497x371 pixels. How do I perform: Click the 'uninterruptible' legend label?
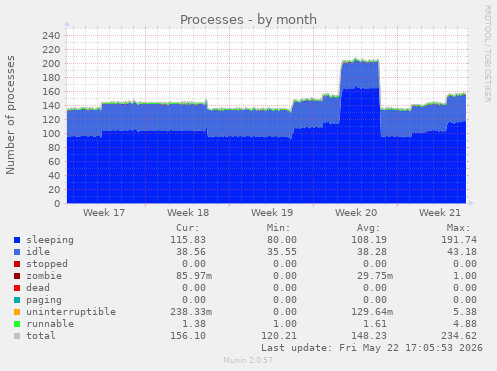[x=71, y=312]
